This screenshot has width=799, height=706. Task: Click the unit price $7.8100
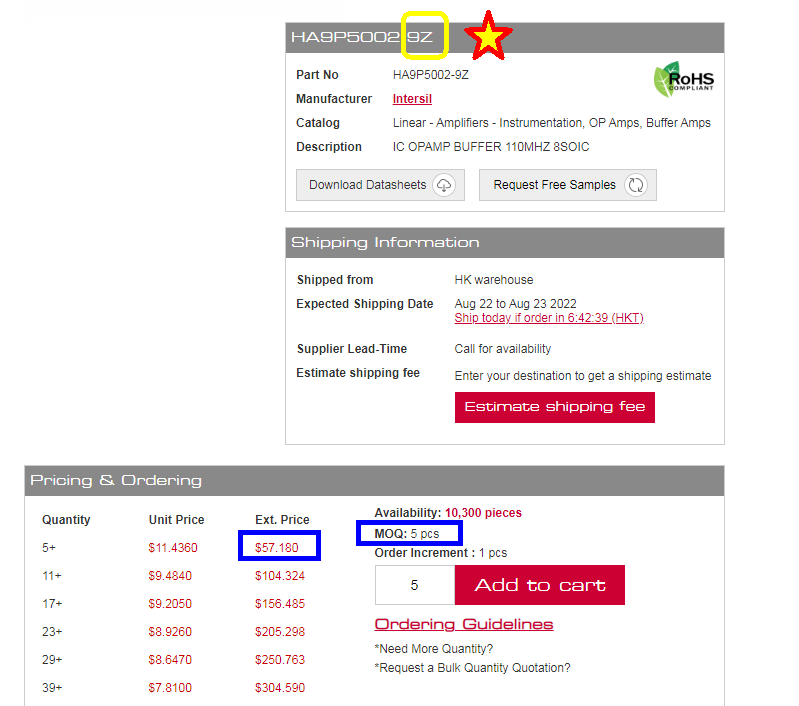170,688
